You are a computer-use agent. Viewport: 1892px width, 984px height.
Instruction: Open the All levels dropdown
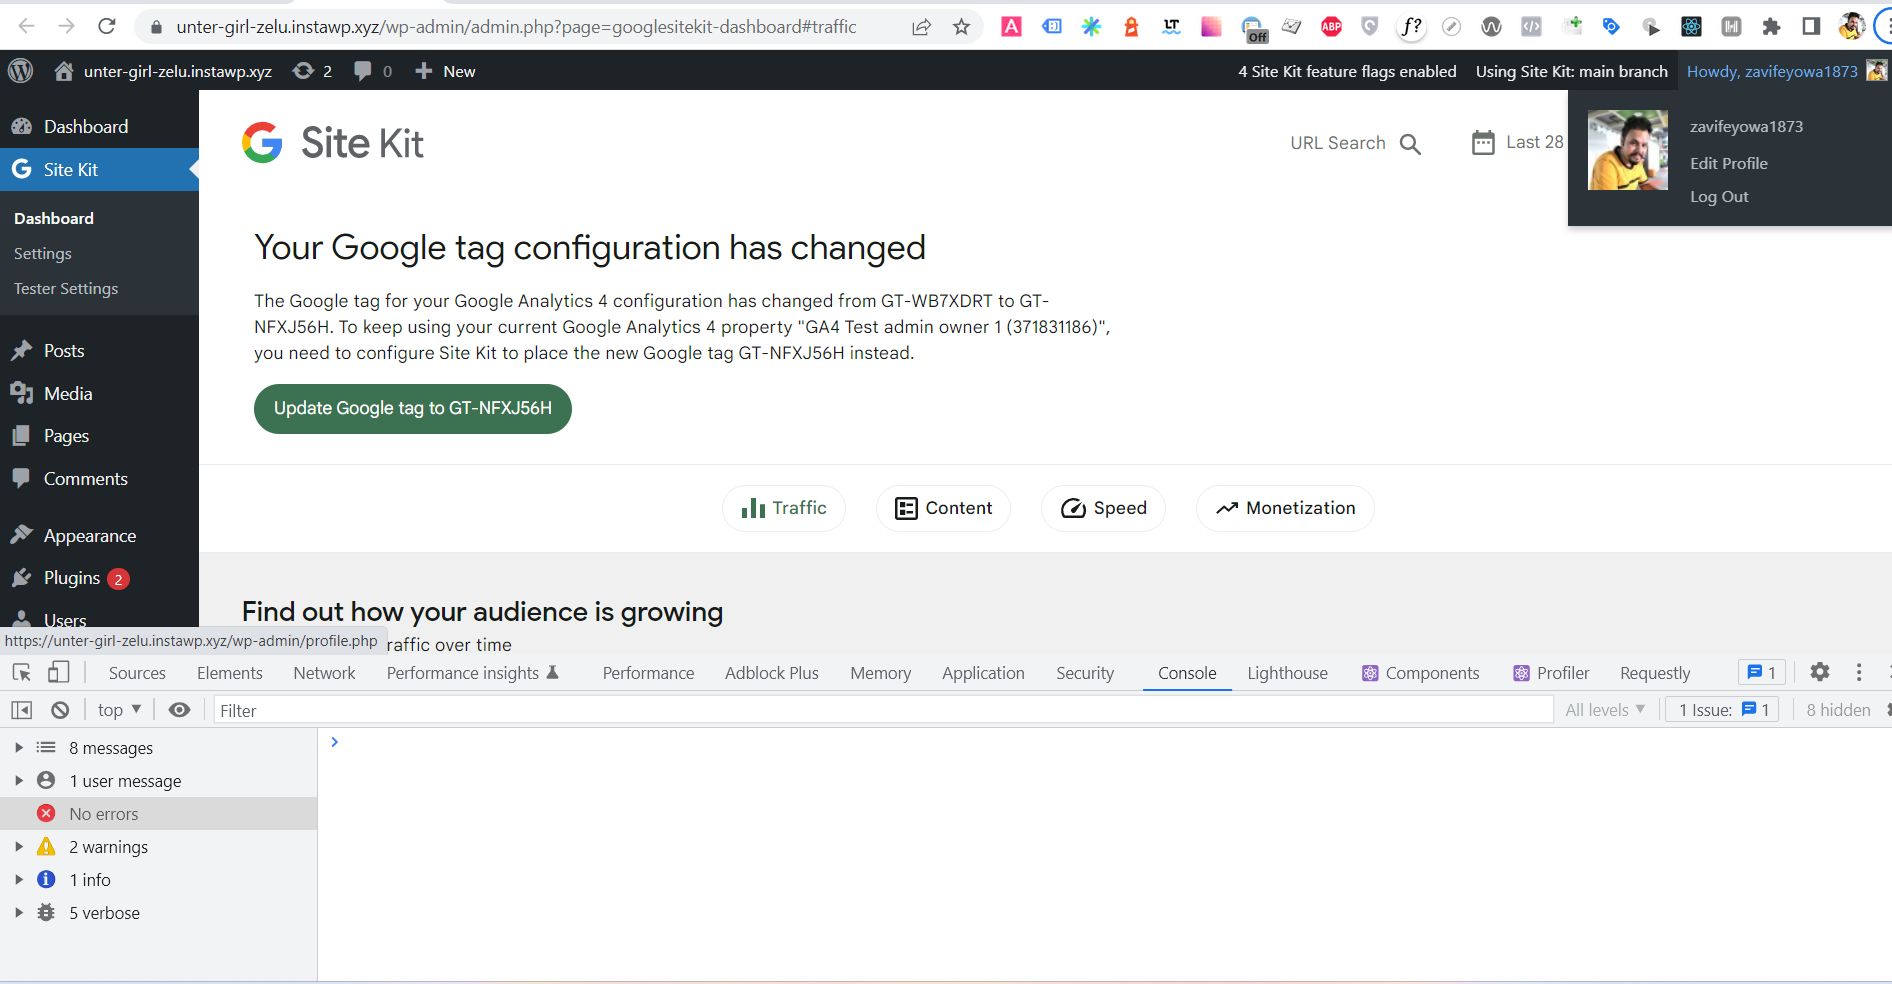click(1605, 709)
